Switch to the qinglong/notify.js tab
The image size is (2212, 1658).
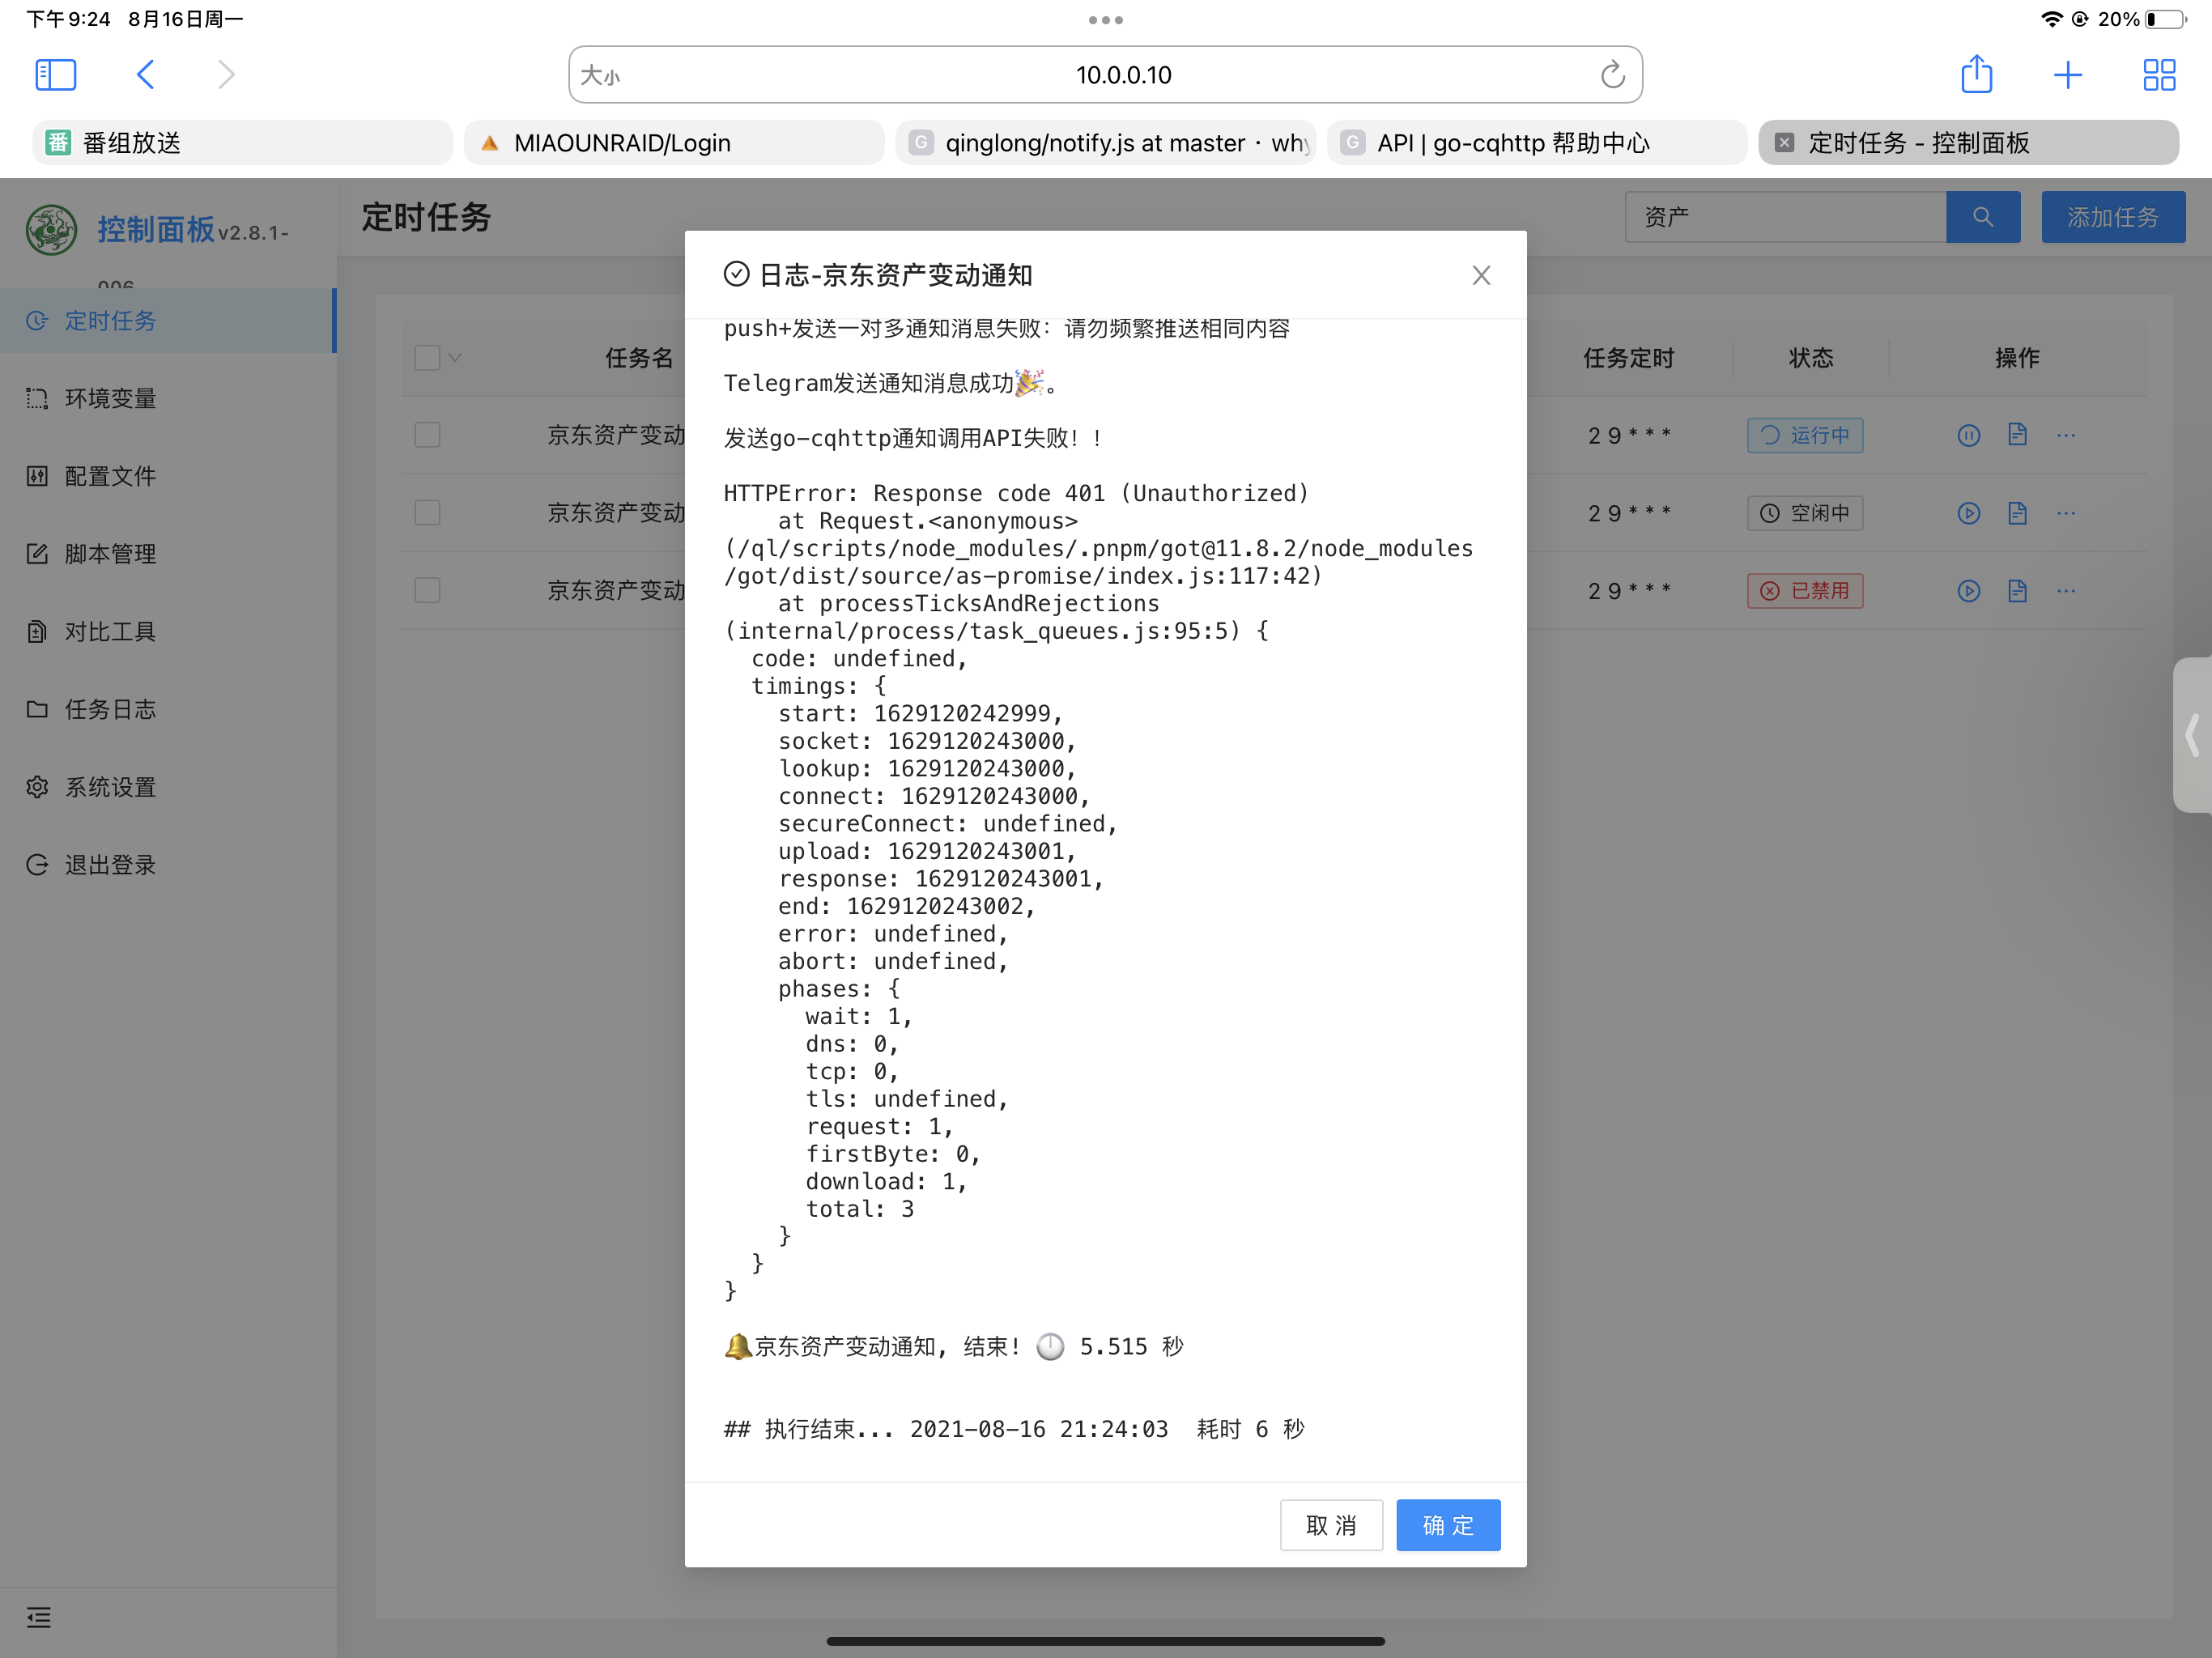[x=1105, y=143]
